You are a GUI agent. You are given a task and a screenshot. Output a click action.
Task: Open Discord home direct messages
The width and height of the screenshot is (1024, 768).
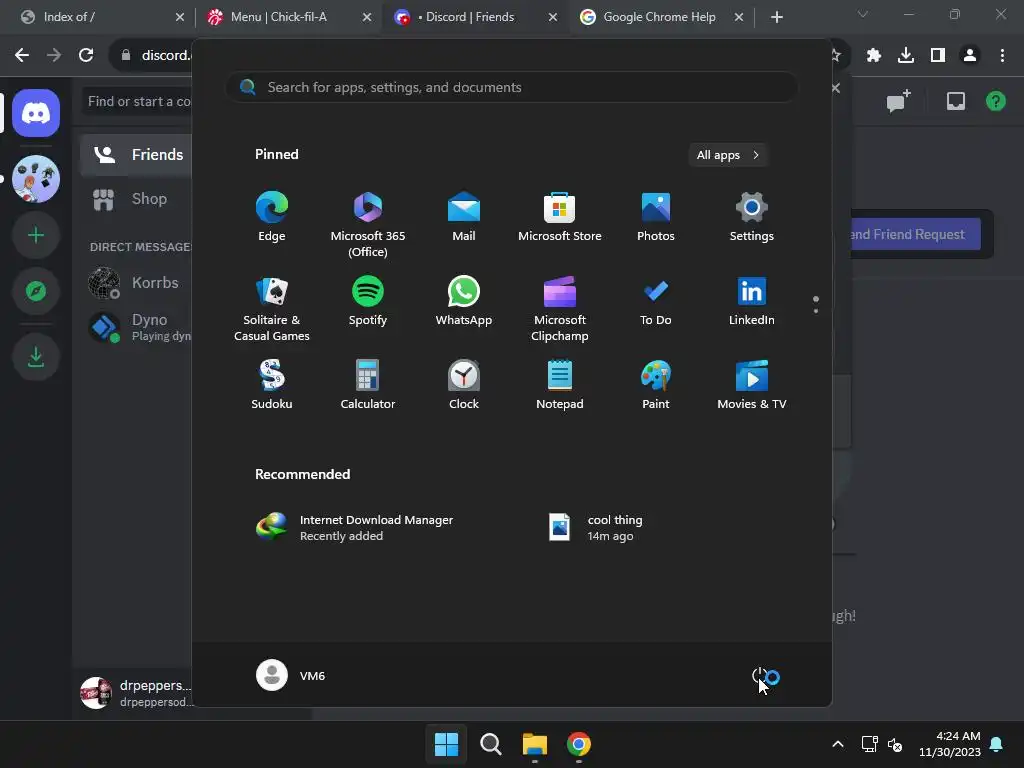36,113
